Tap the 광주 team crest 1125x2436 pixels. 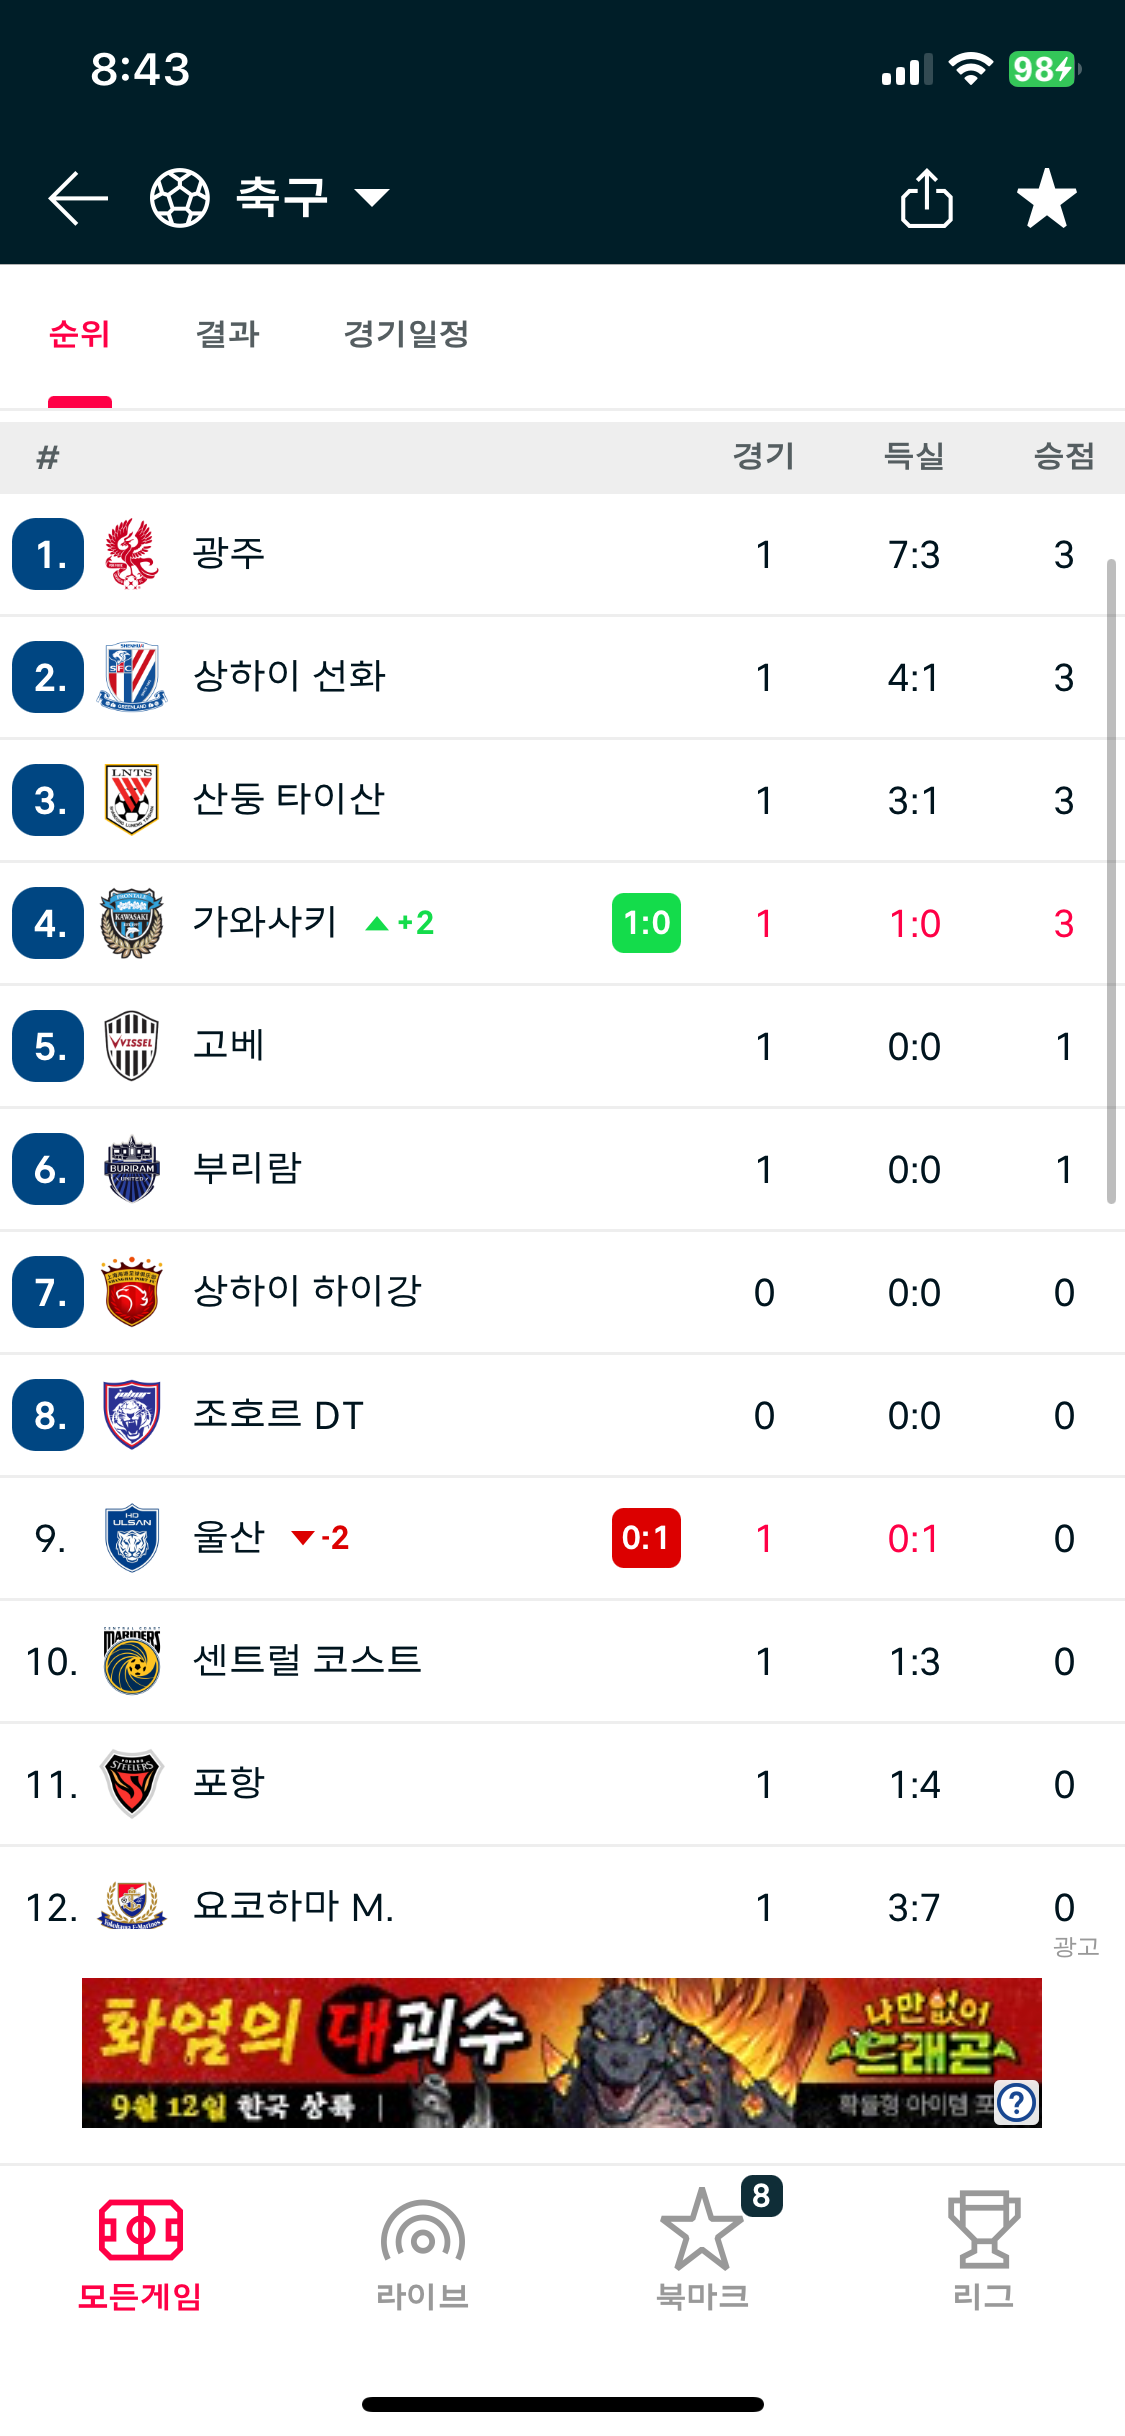[x=132, y=554]
